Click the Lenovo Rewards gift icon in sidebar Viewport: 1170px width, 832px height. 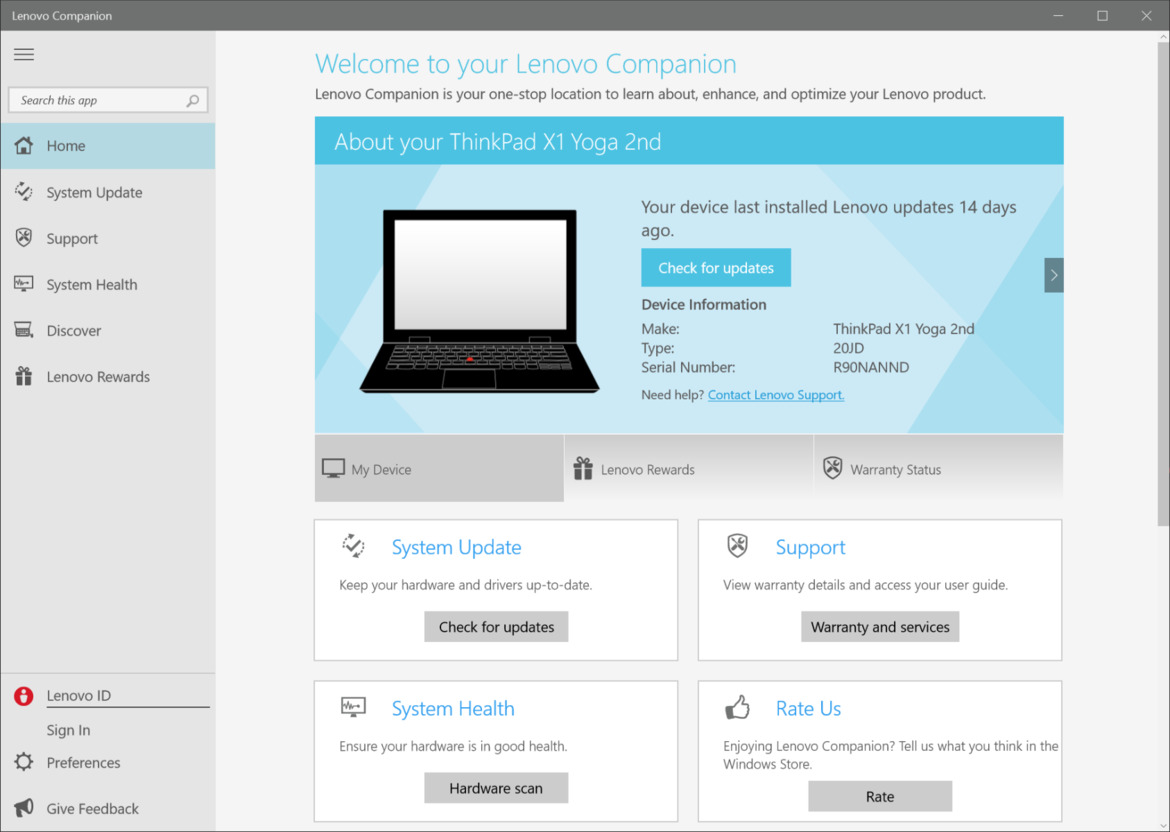click(24, 376)
